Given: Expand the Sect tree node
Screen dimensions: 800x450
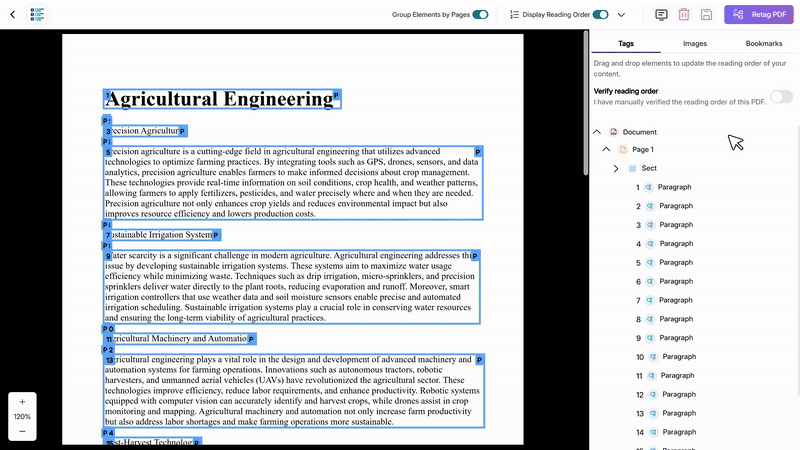Looking at the screenshot, I should (616, 169).
